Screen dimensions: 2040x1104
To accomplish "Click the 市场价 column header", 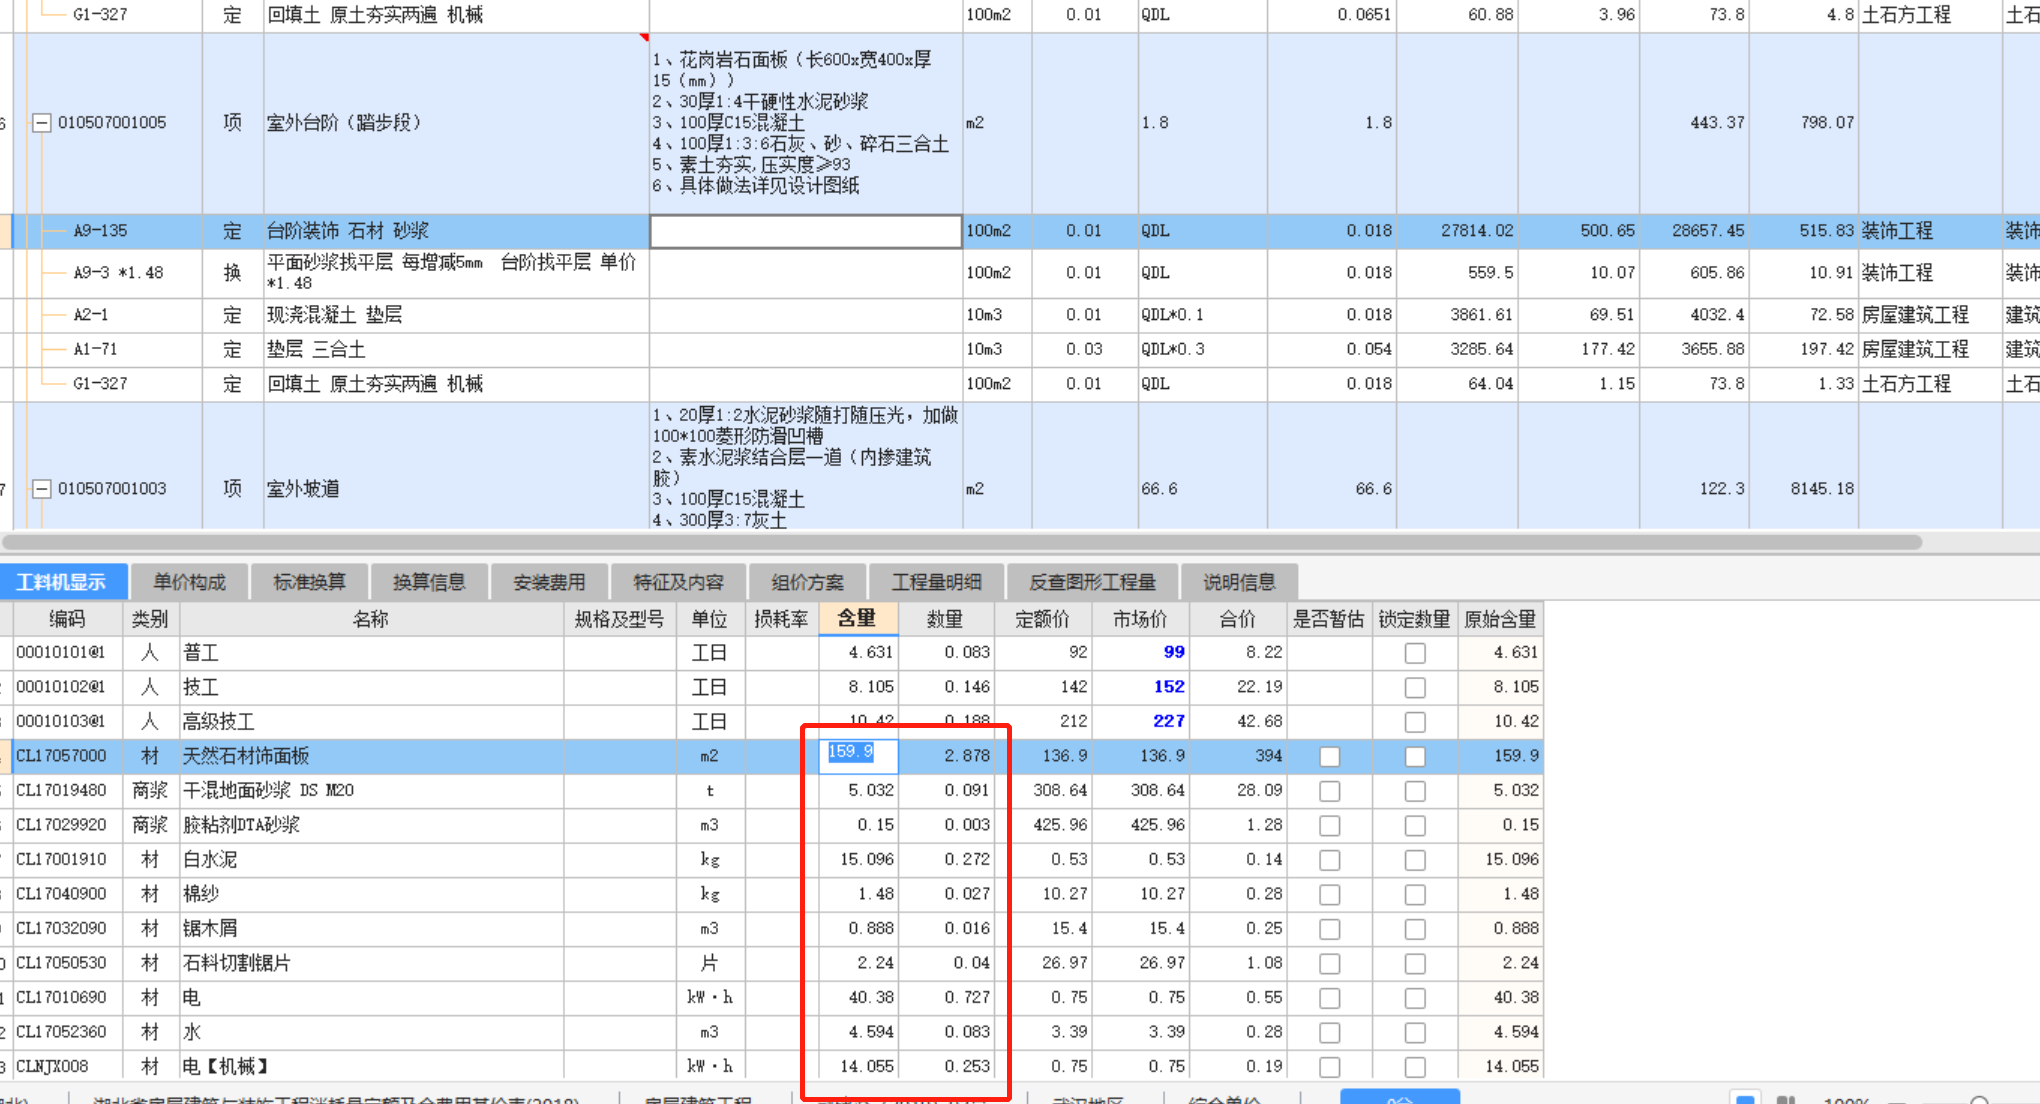I will 1140,619.
